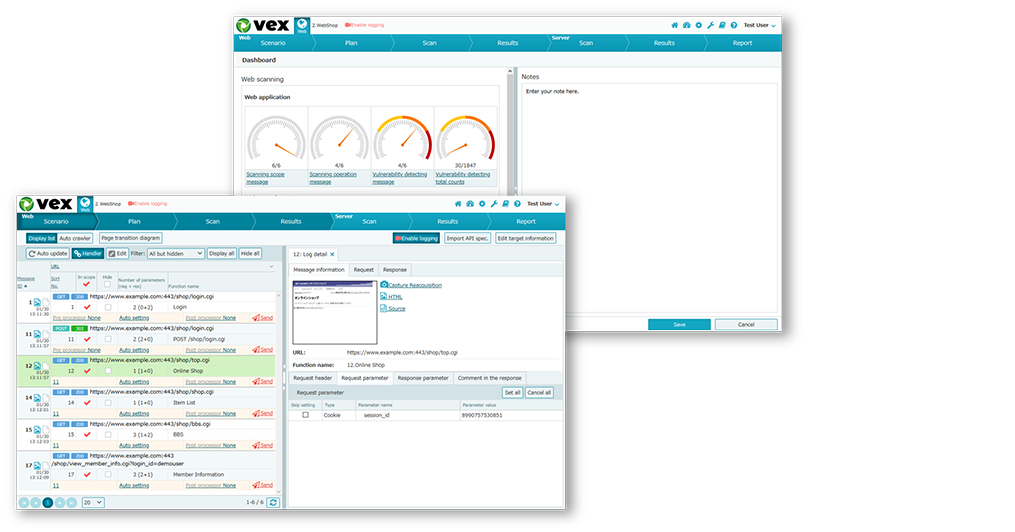Open the captured page thumbnail in Log detail
Viewport: 1015px width, 532px height.
click(x=335, y=312)
